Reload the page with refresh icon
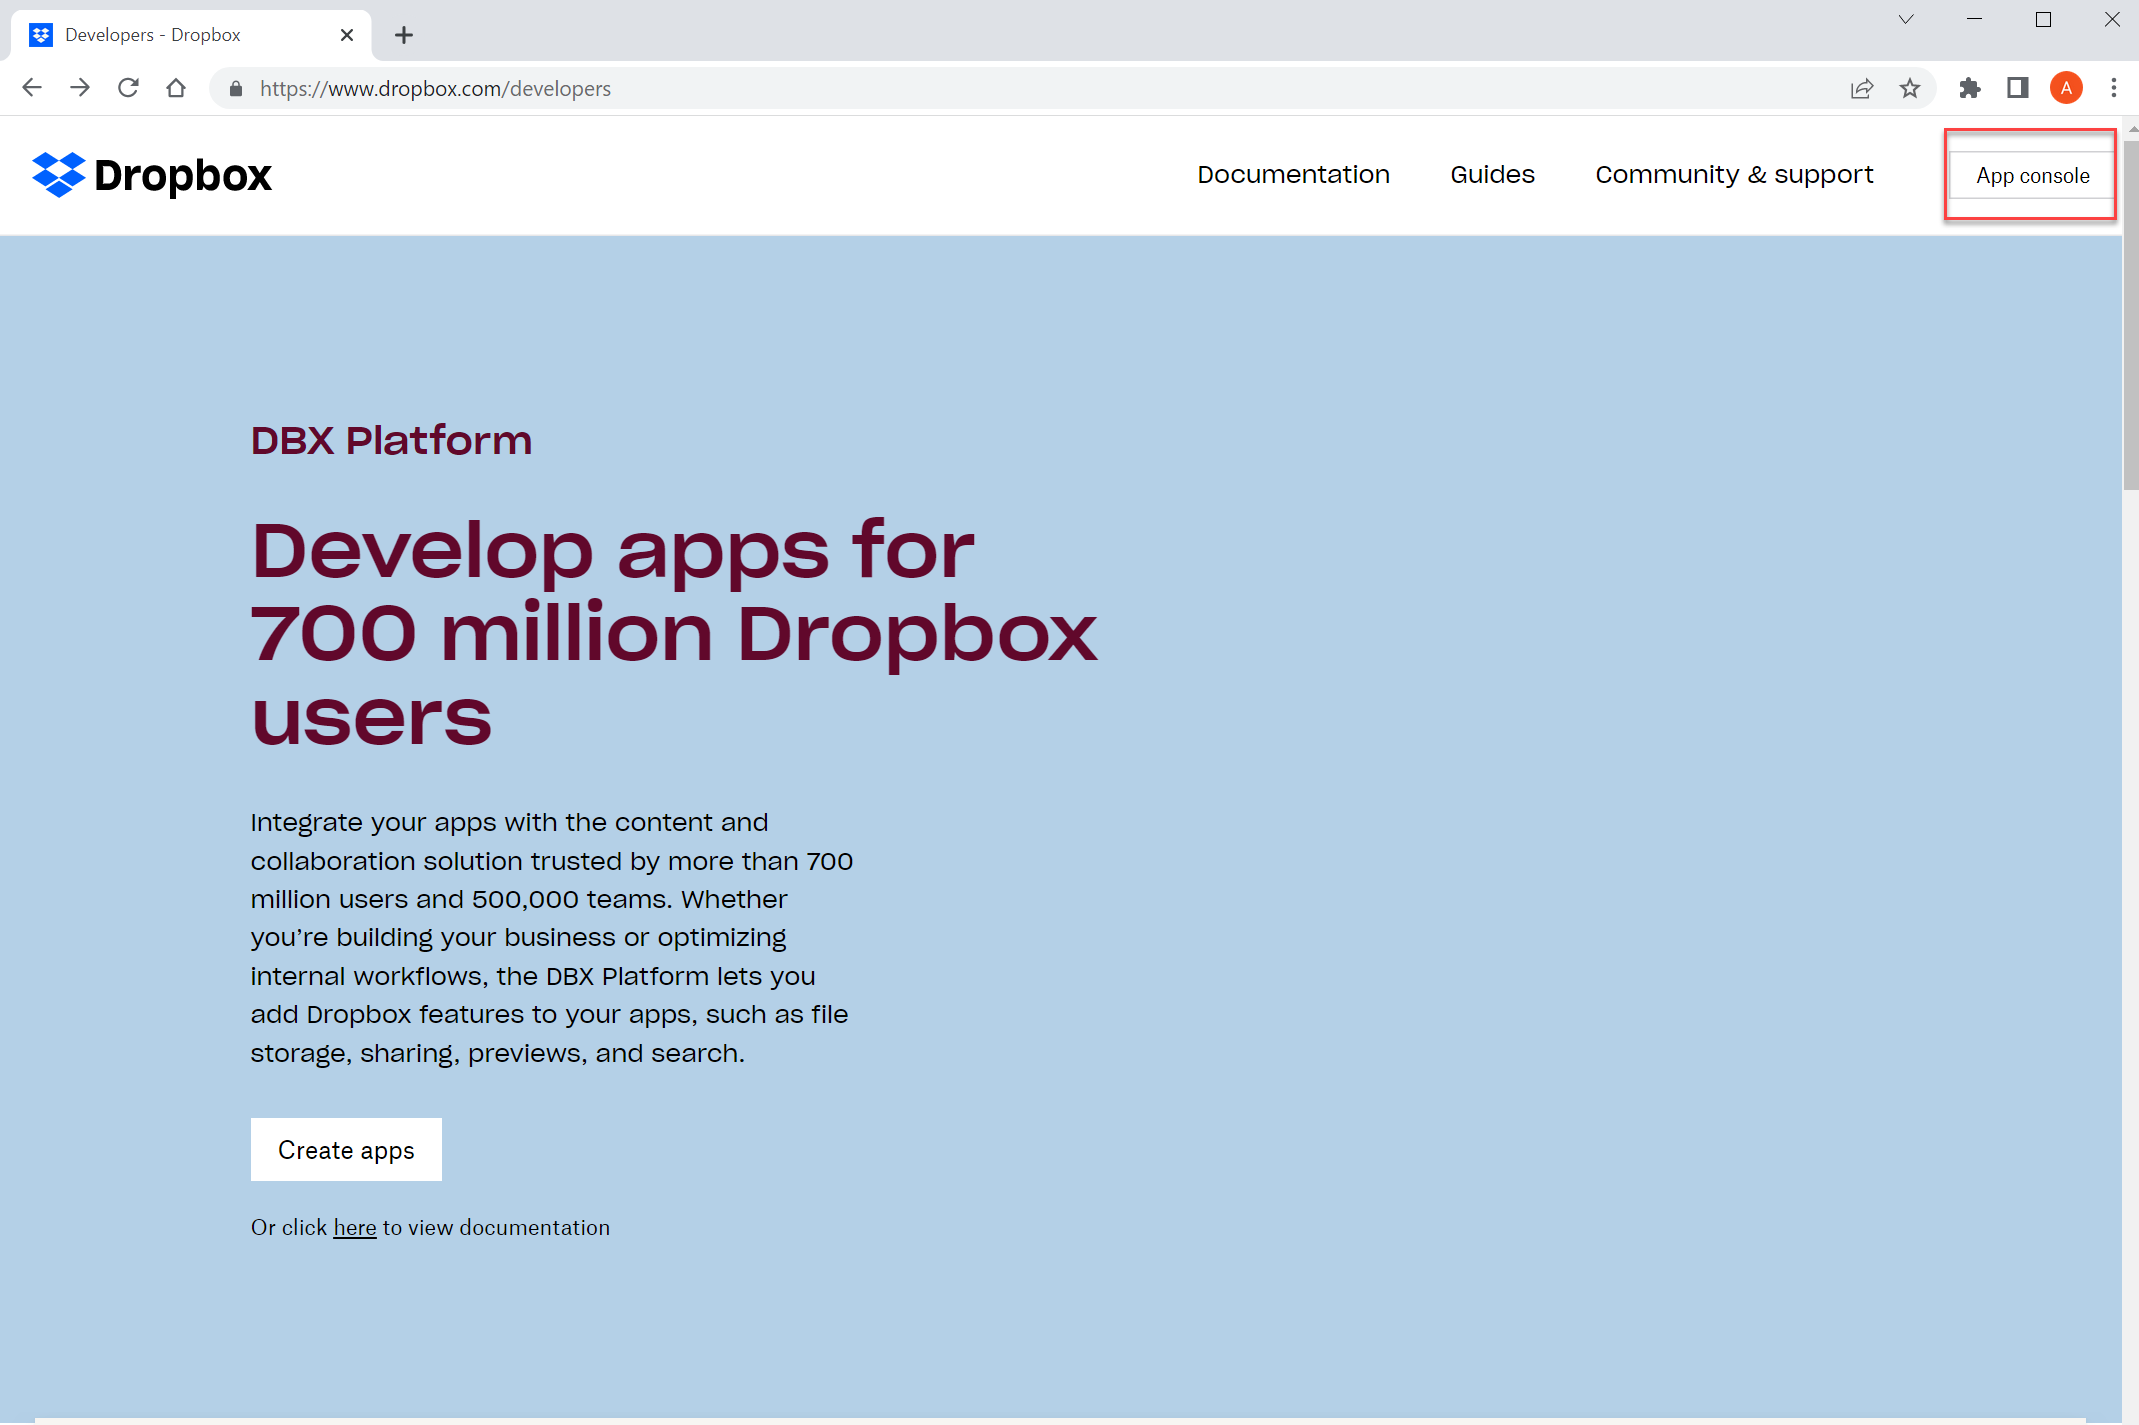Screen dimensions: 2139x1425 click(x=128, y=88)
